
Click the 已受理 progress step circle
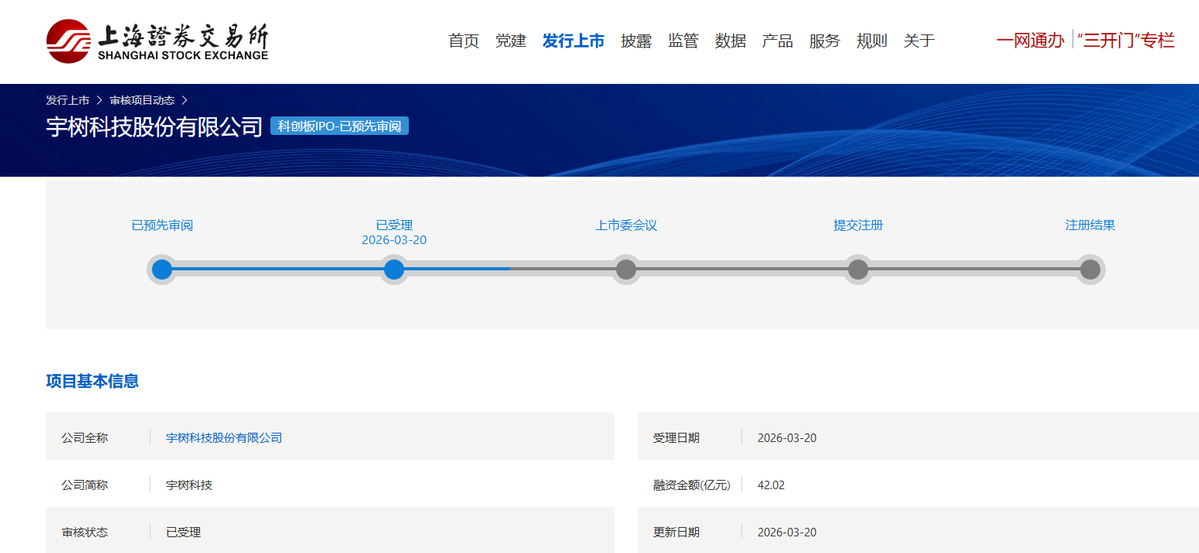click(x=394, y=269)
